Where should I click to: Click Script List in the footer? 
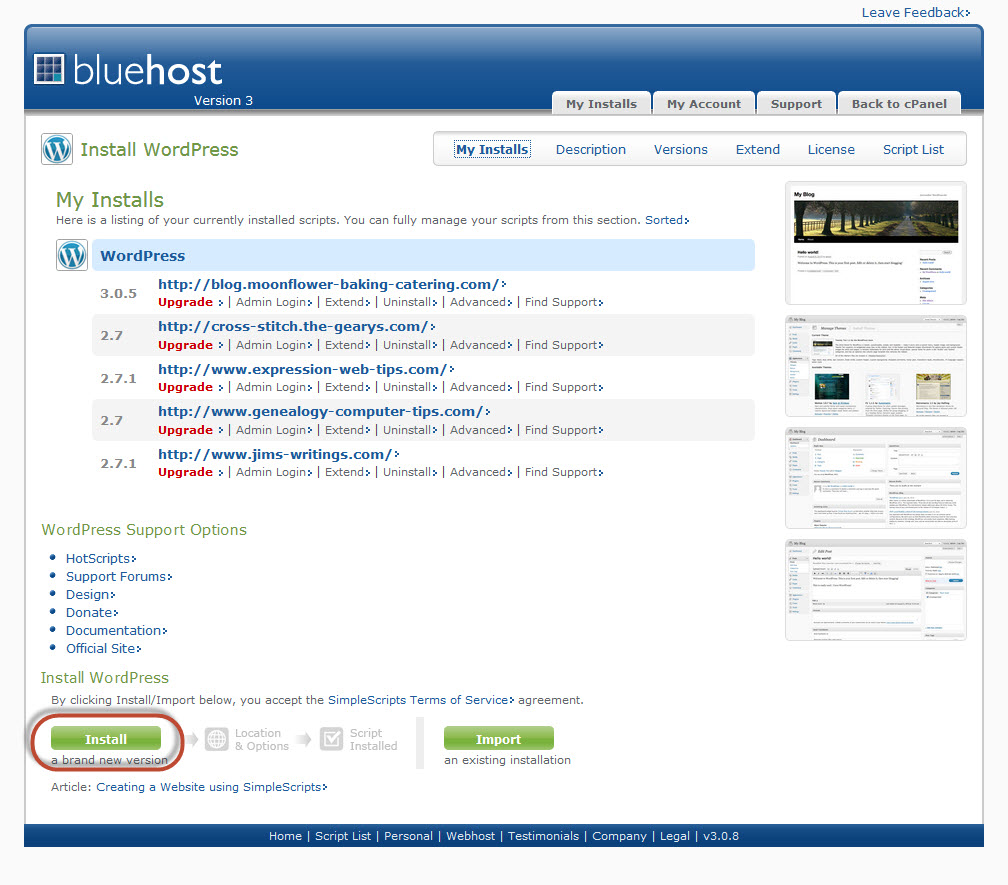pyautogui.click(x=343, y=836)
